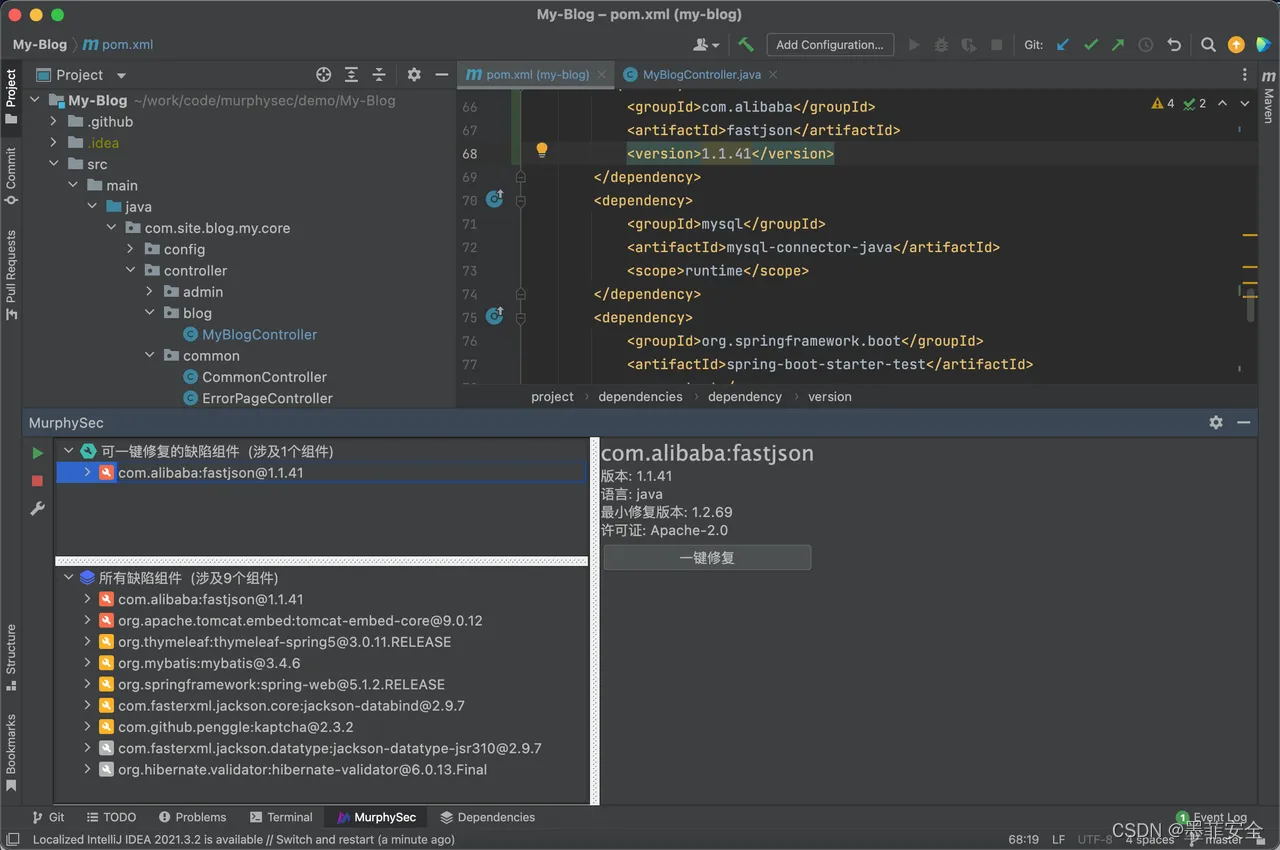The height and width of the screenshot is (850, 1280).
Task: Expand the admin package
Action: [x=150, y=291]
